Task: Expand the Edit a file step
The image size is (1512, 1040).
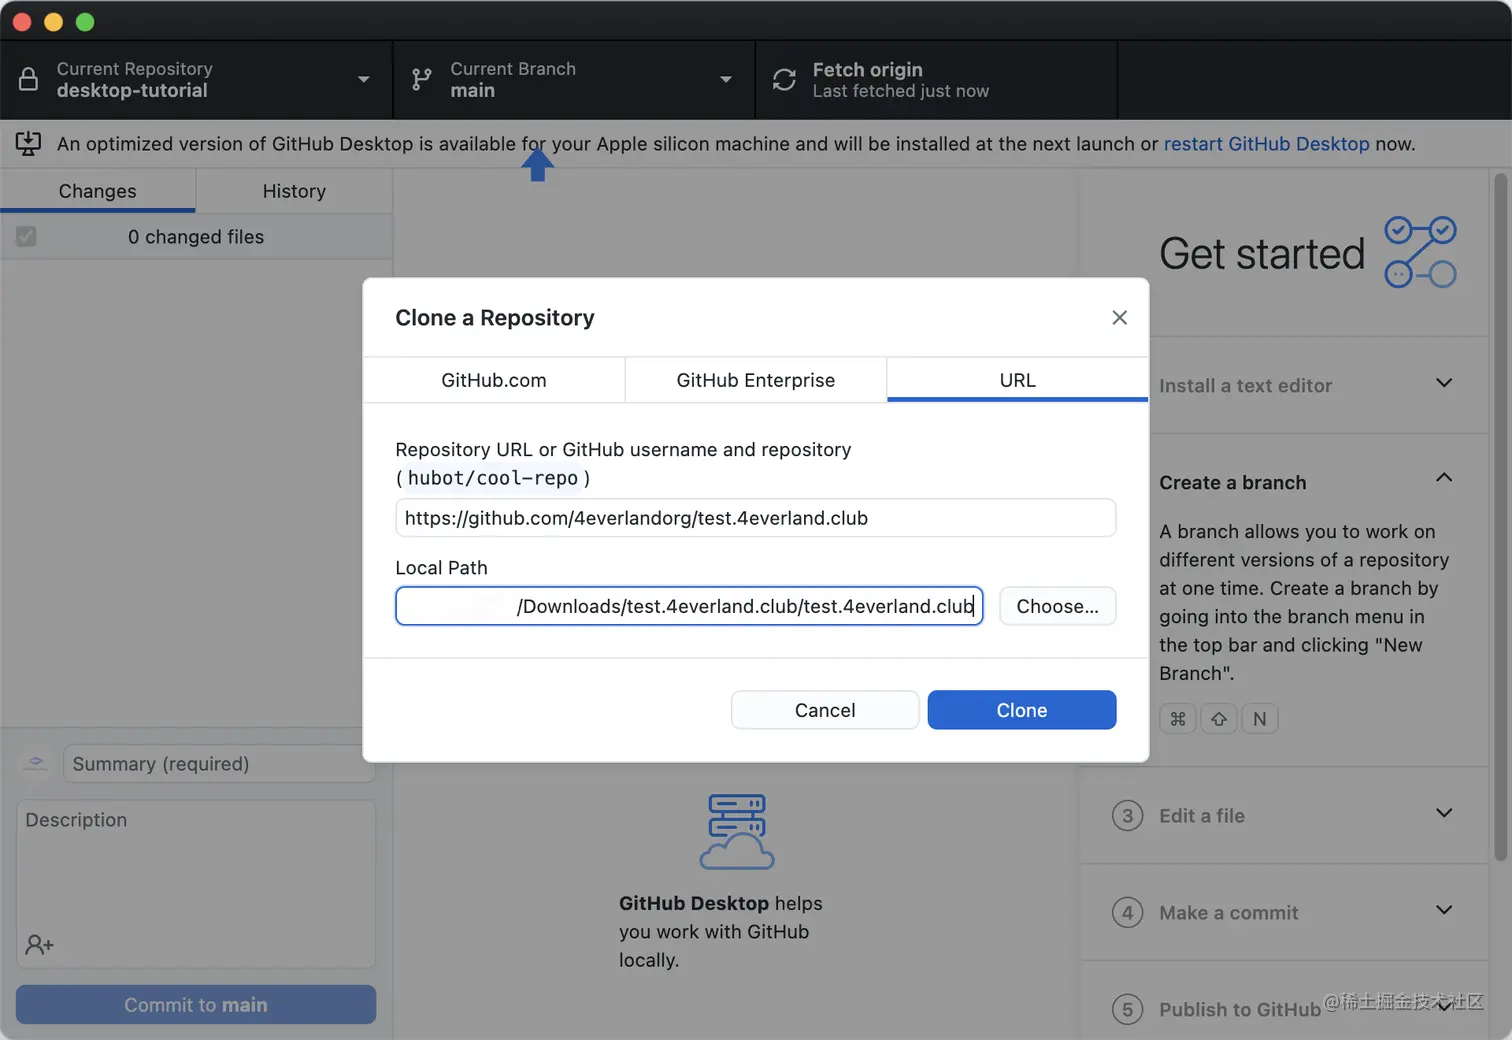Action: coord(1444,813)
